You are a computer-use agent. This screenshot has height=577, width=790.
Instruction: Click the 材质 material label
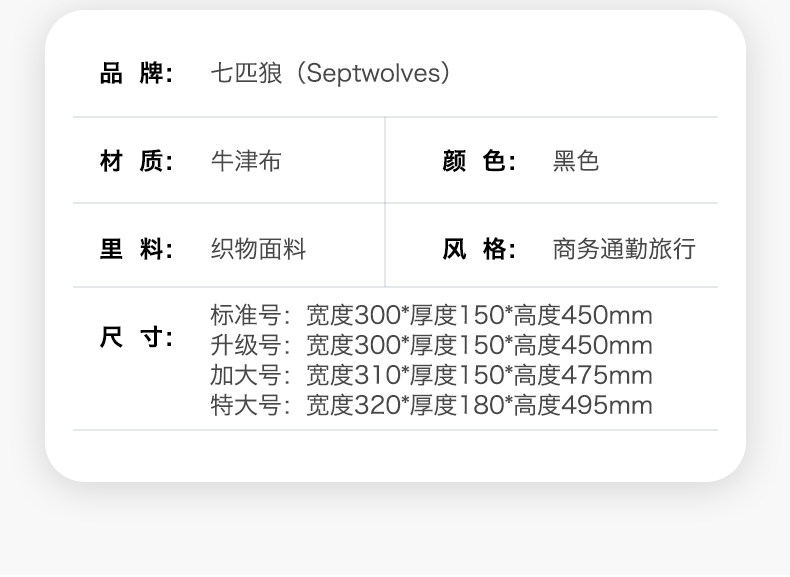click(137, 161)
